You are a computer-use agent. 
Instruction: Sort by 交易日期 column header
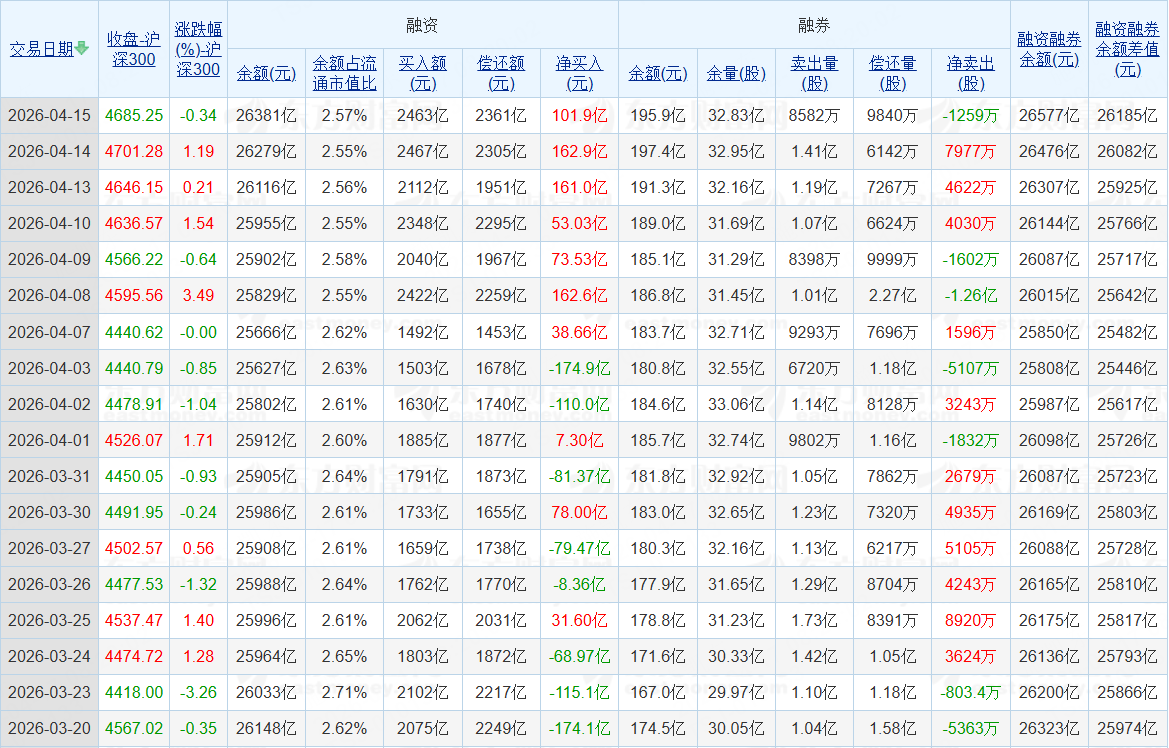42,49
